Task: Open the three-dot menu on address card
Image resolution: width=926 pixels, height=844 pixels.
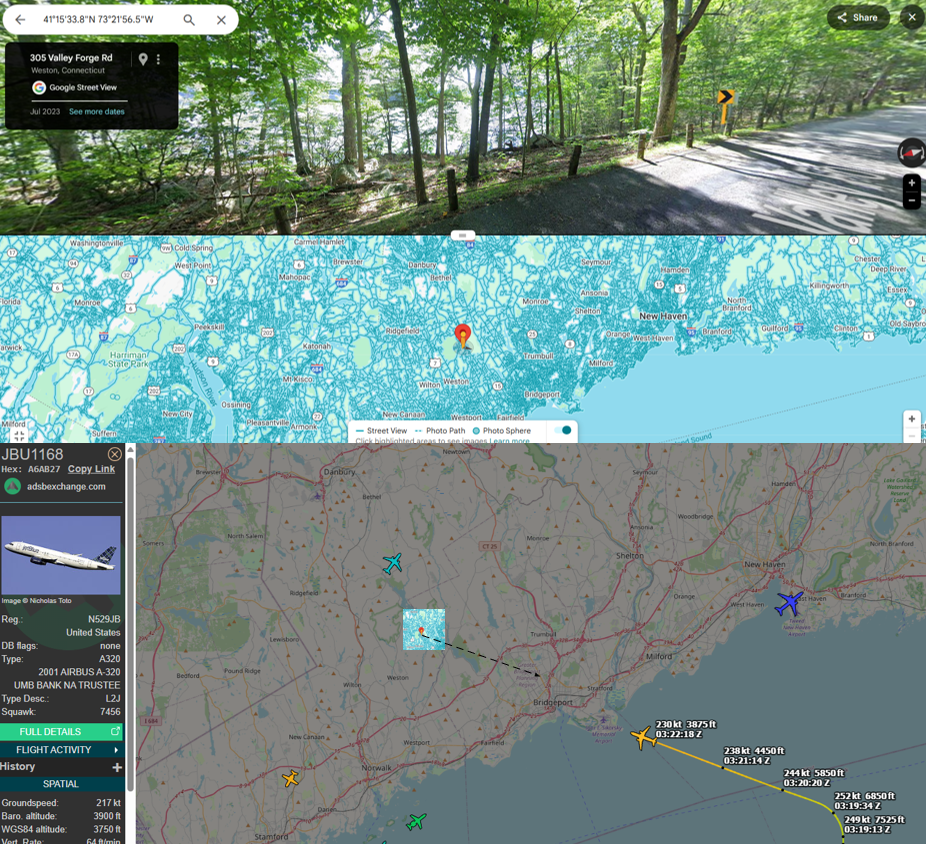Action: coord(158,60)
